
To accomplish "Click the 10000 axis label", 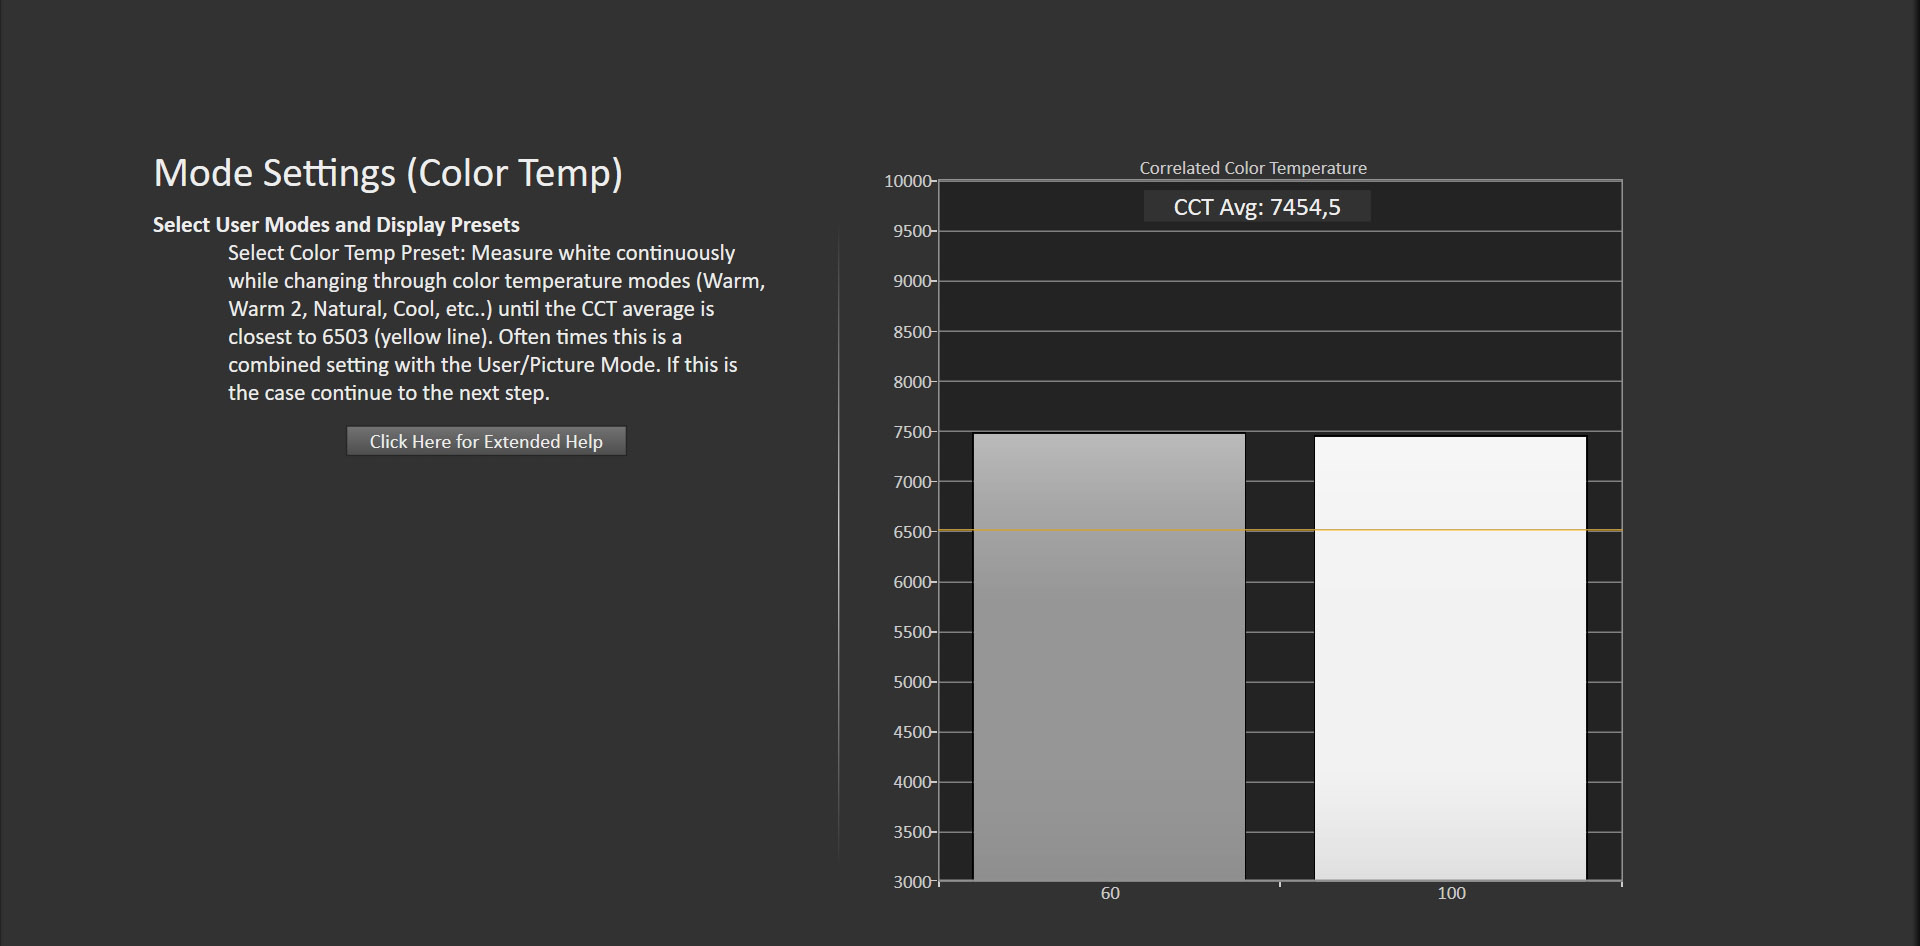I will click(x=908, y=181).
